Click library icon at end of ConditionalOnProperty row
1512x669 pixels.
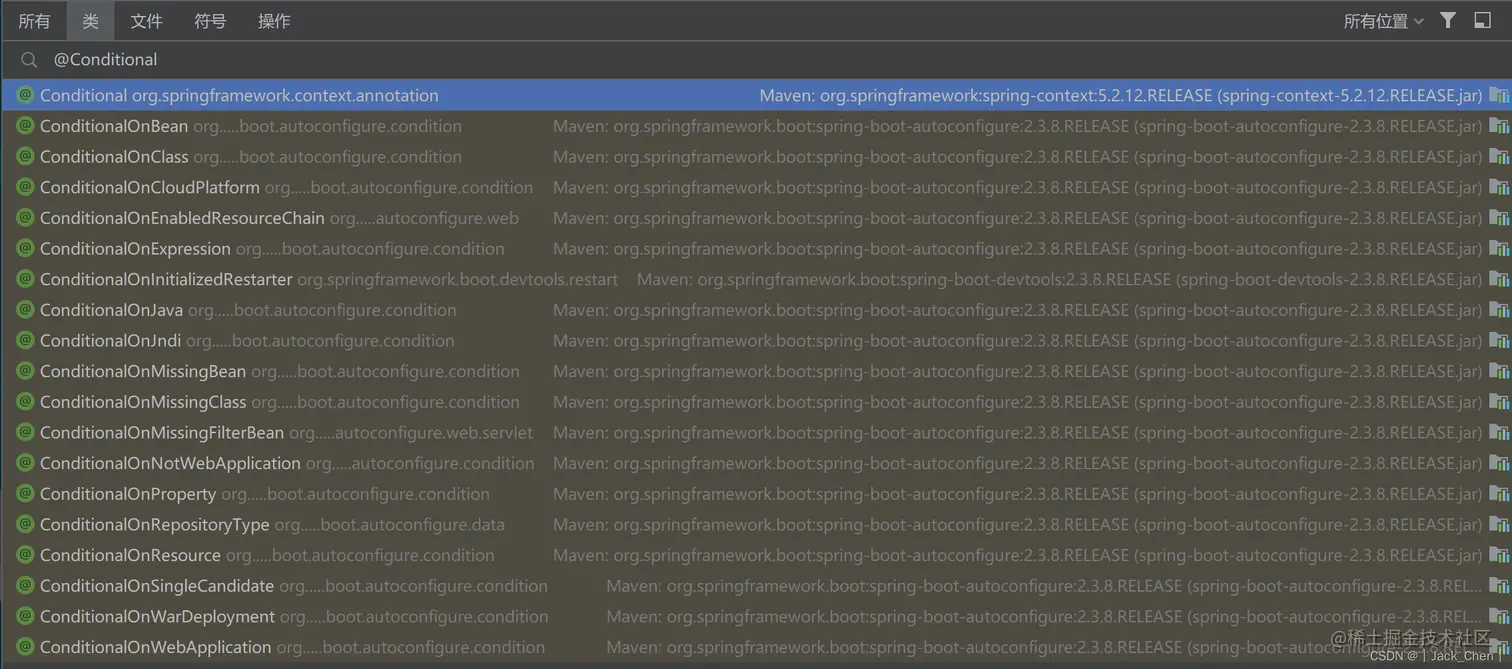point(1499,494)
